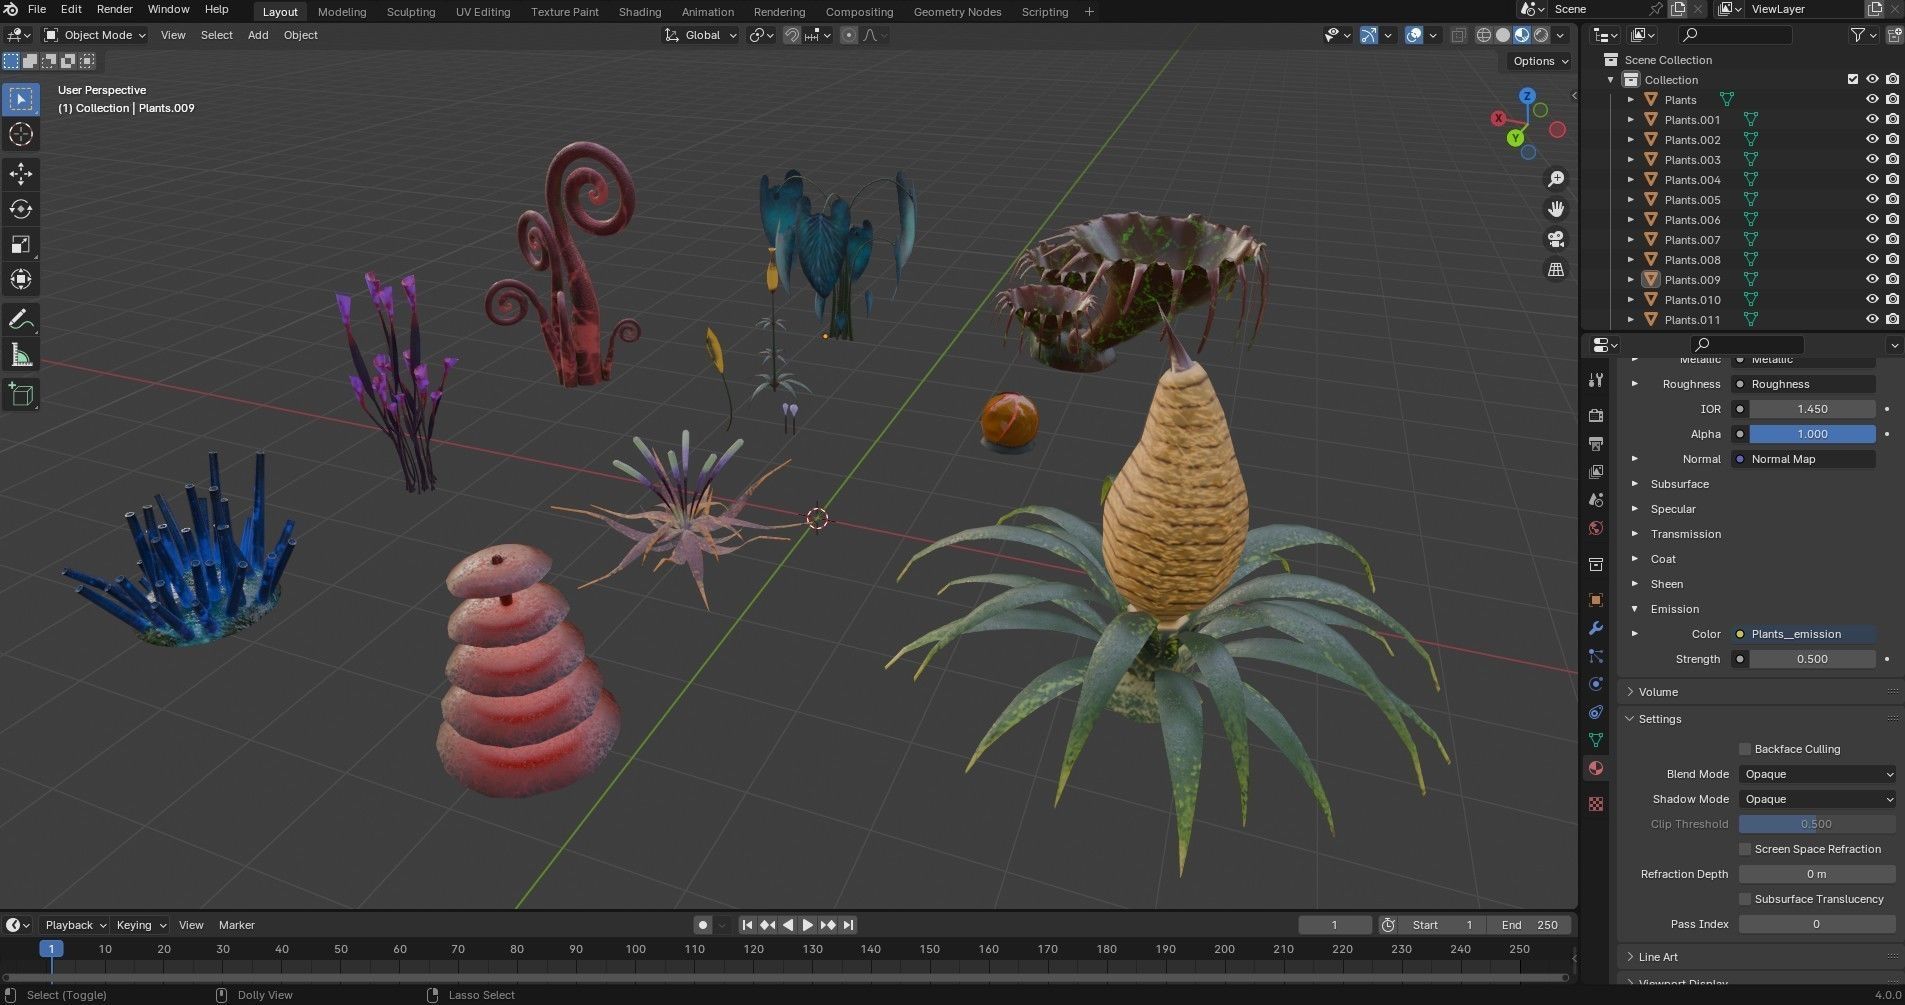This screenshot has width=1905, height=1005.
Task: Open the Playback popover in timeline
Action: coord(74,925)
